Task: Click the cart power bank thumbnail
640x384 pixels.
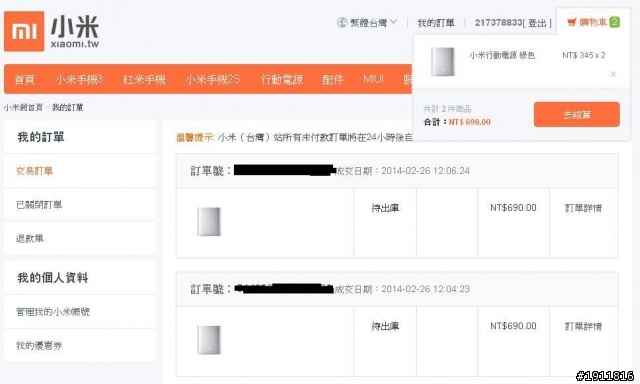Action: [443, 62]
